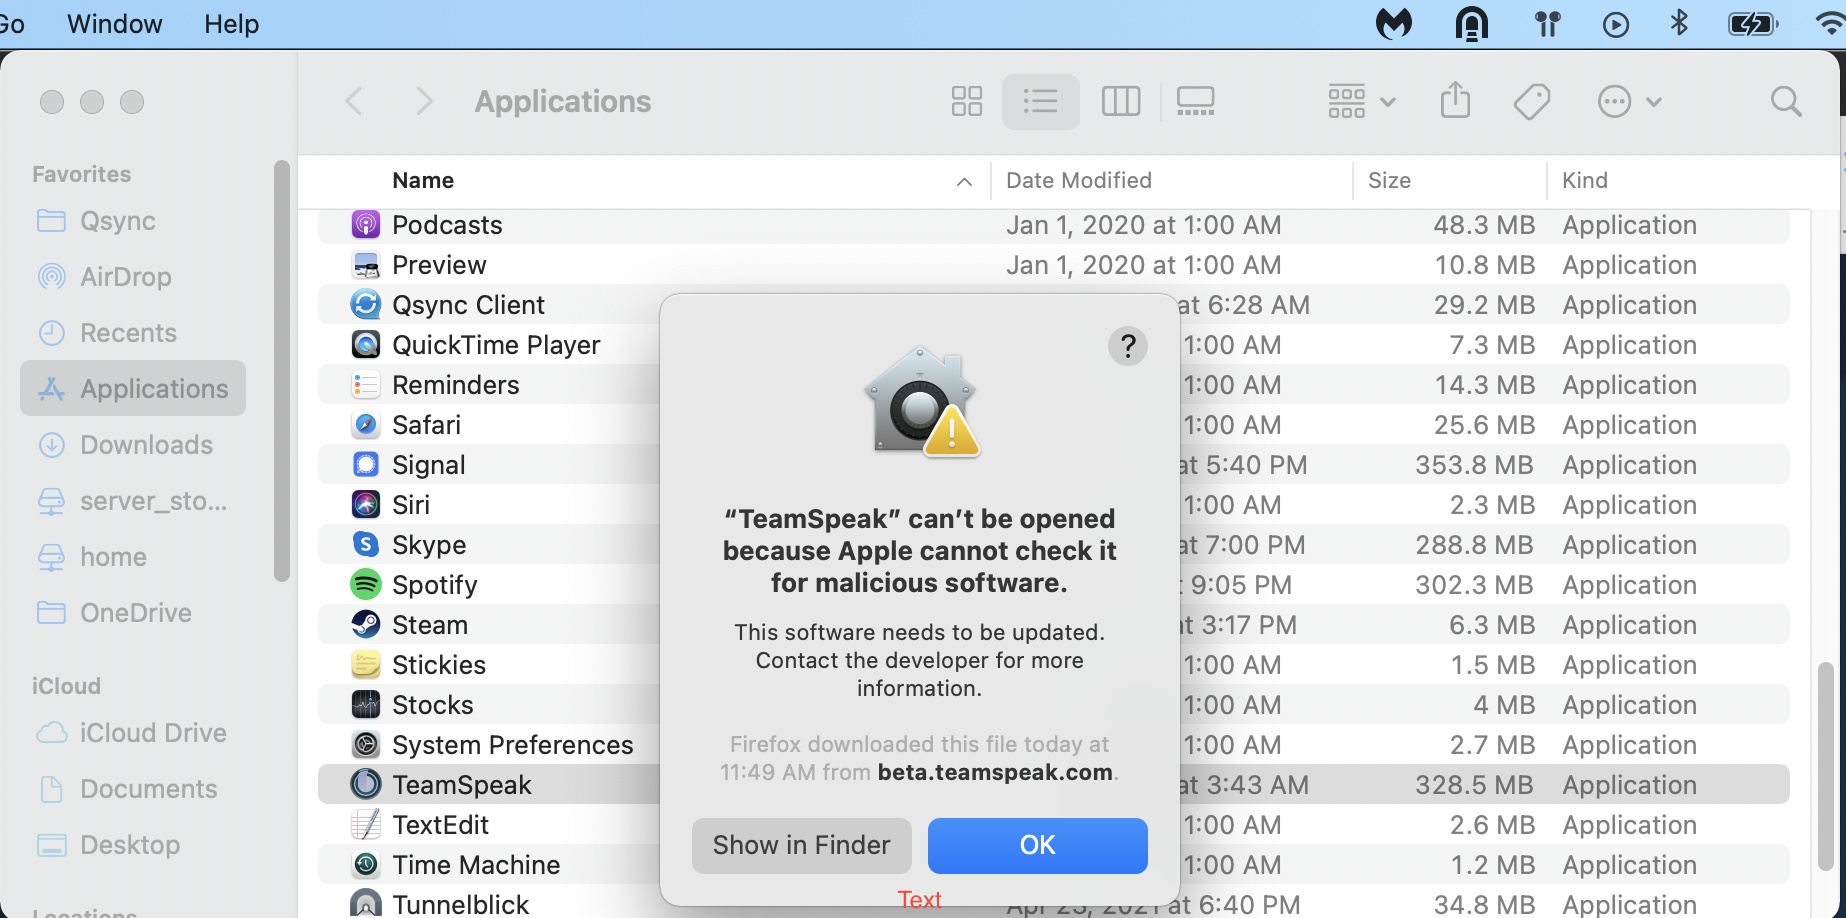The width and height of the screenshot is (1846, 918).
Task: Open Downloads from the sidebar
Action: [146, 445]
